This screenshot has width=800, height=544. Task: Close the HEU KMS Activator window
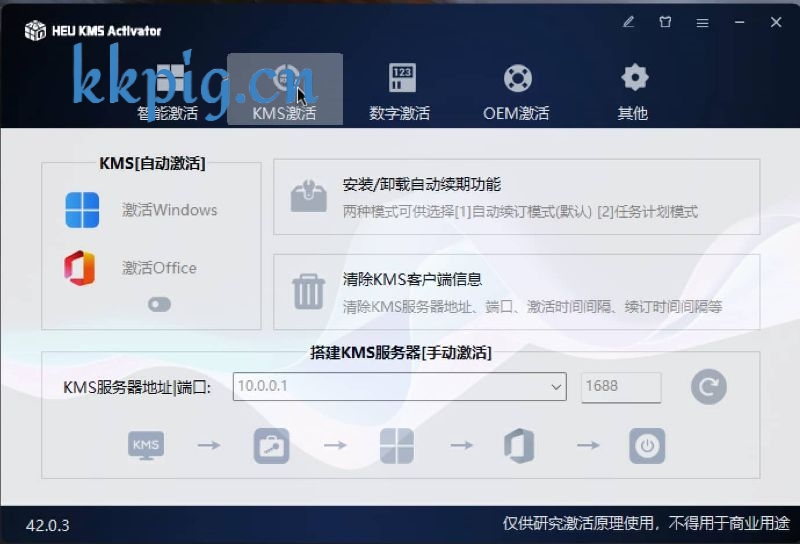point(776,22)
